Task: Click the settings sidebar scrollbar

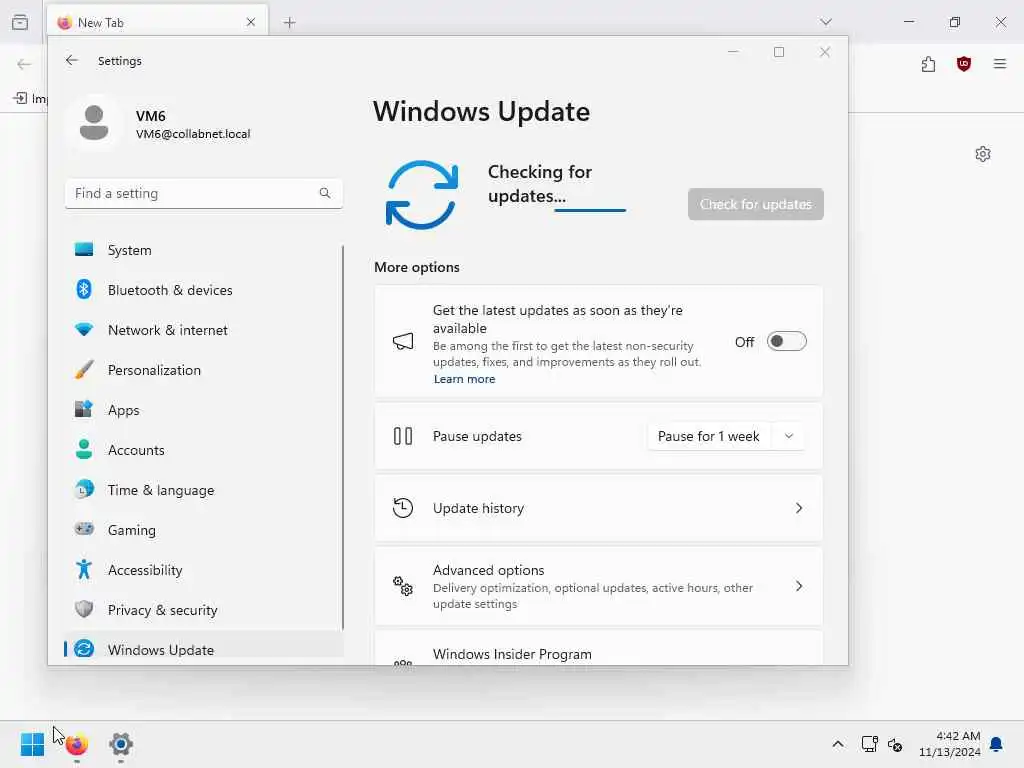Action: pyautogui.click(x=343, y=438)
